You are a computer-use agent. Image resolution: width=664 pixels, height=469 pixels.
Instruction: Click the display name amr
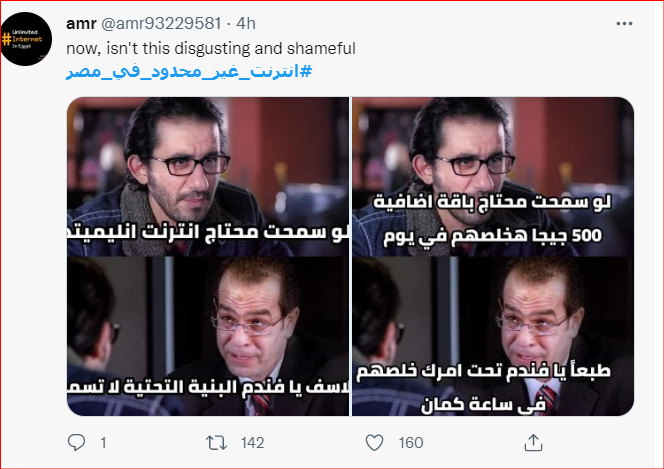coord(81,24)
